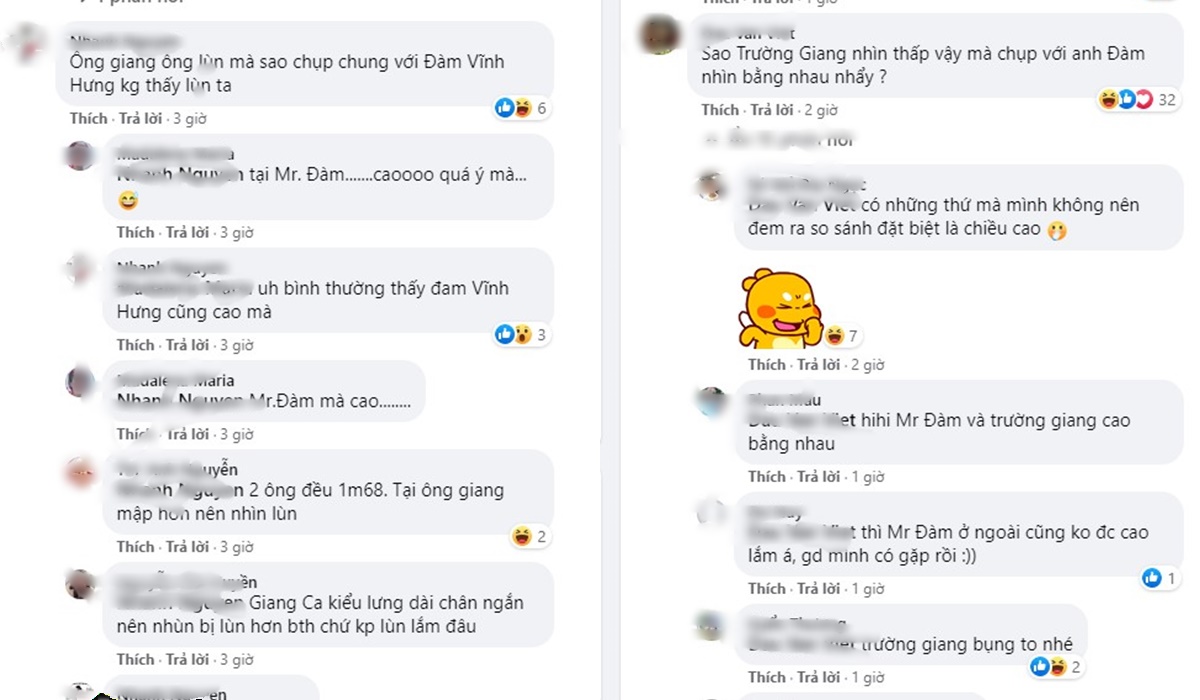1200x700 pixels.
Task: Open reactions showing 32 on Trường Giang comment
Action: pos(1138,99)
